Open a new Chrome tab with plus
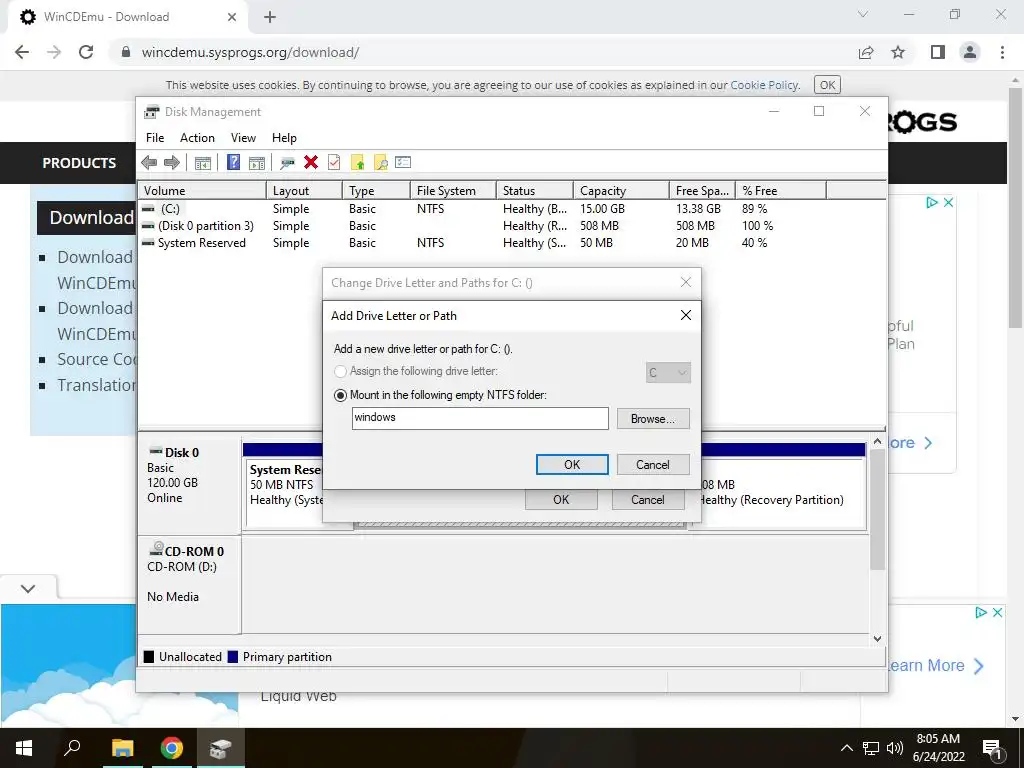 click(x=270, y=17)
